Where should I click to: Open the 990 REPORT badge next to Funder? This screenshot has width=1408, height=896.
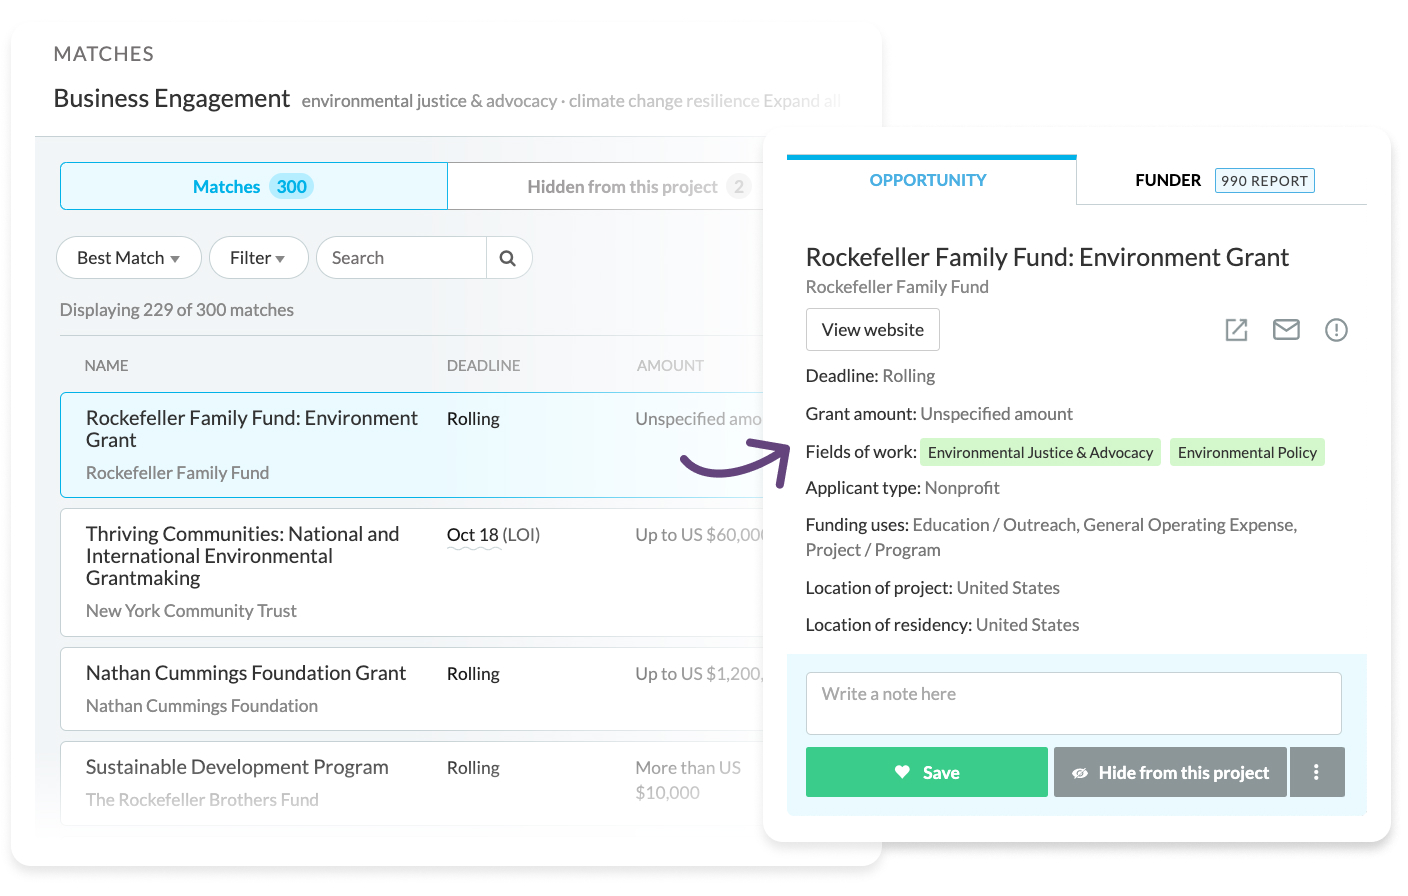coord(1264,180)
